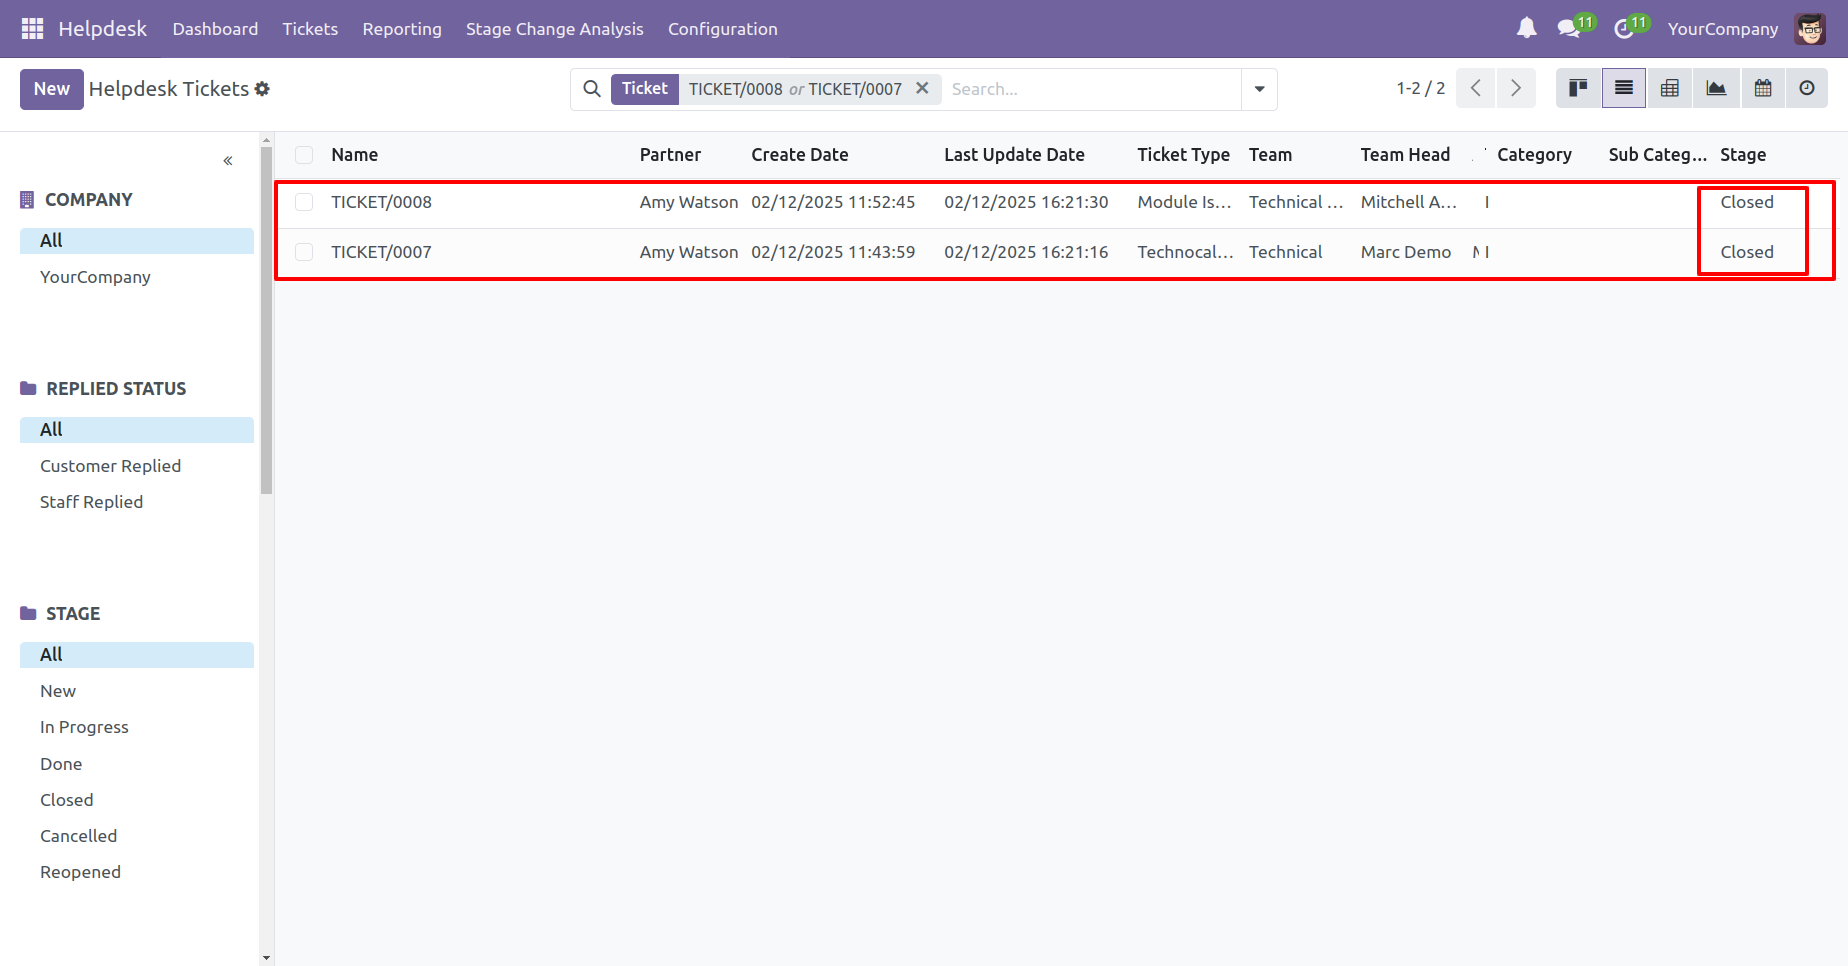The height and width of the screenshot is (966, 1848).
Task: Switch to Activity view
Action: point(1807,89)
